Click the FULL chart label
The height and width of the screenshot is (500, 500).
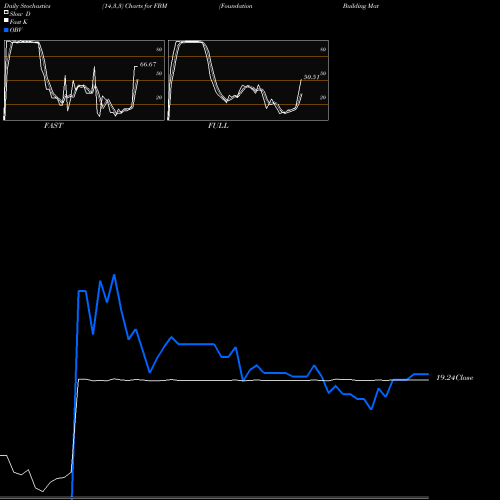[218, 126]
